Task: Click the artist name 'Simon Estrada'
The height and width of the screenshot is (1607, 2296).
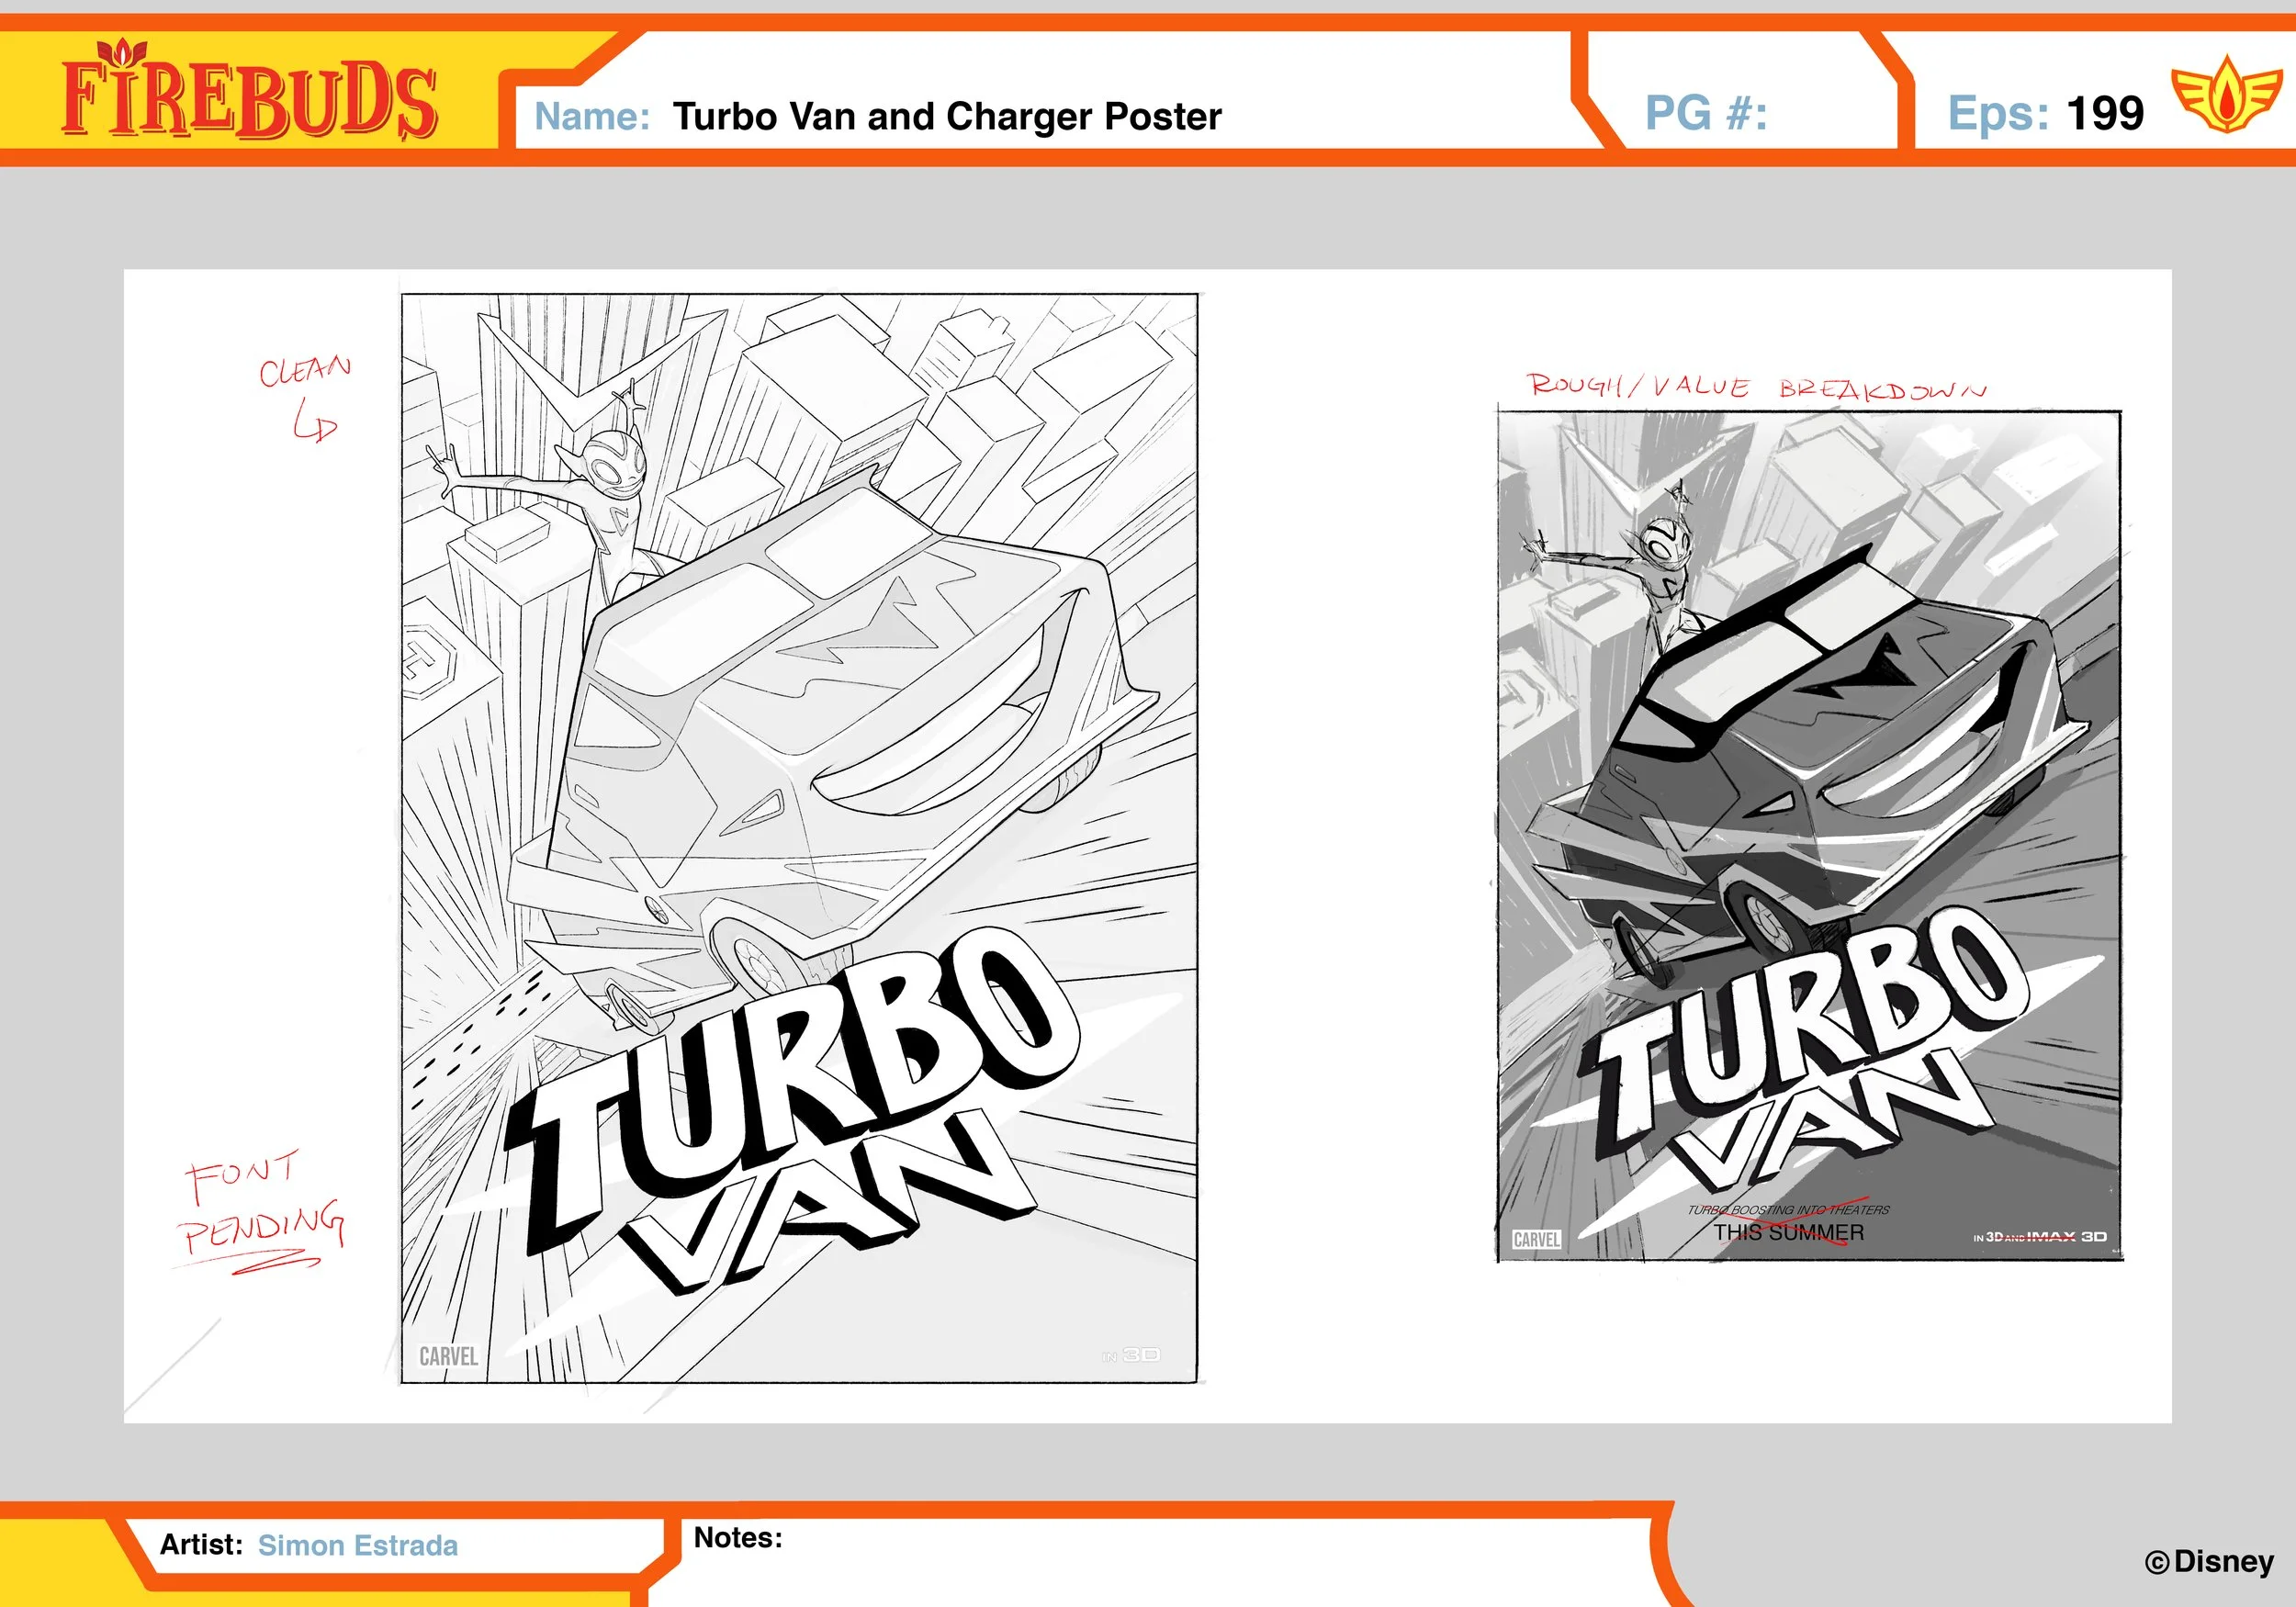Action: (358, 1546)
